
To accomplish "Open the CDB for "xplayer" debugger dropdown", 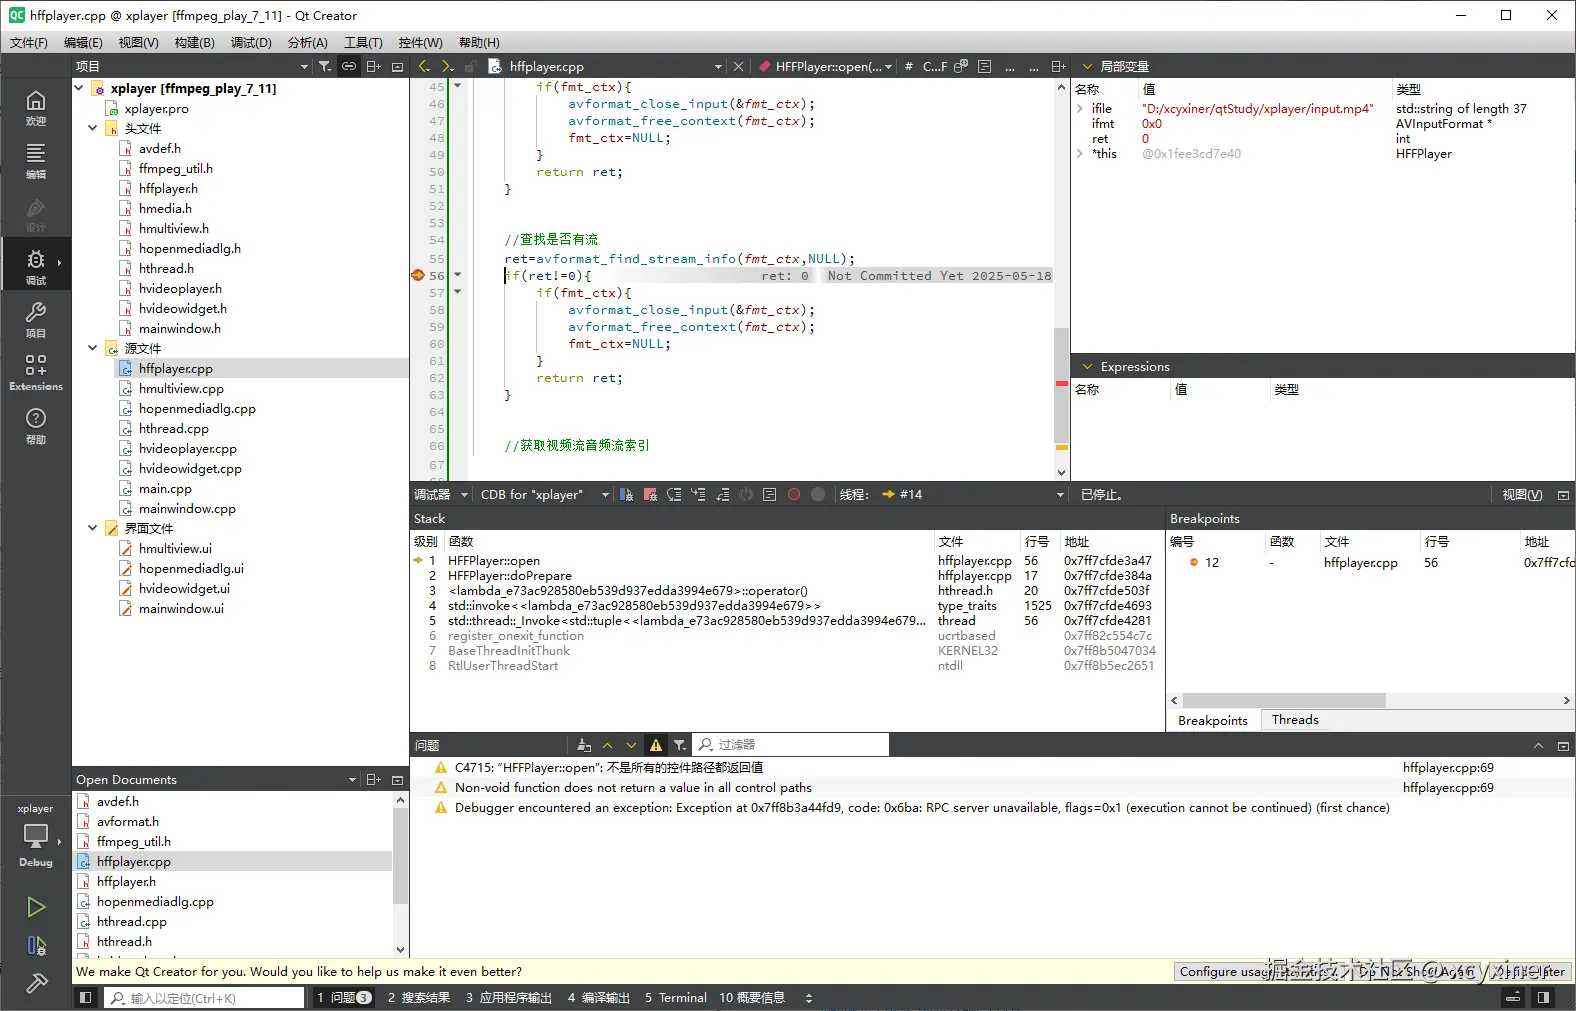I will tap(544, 494).
